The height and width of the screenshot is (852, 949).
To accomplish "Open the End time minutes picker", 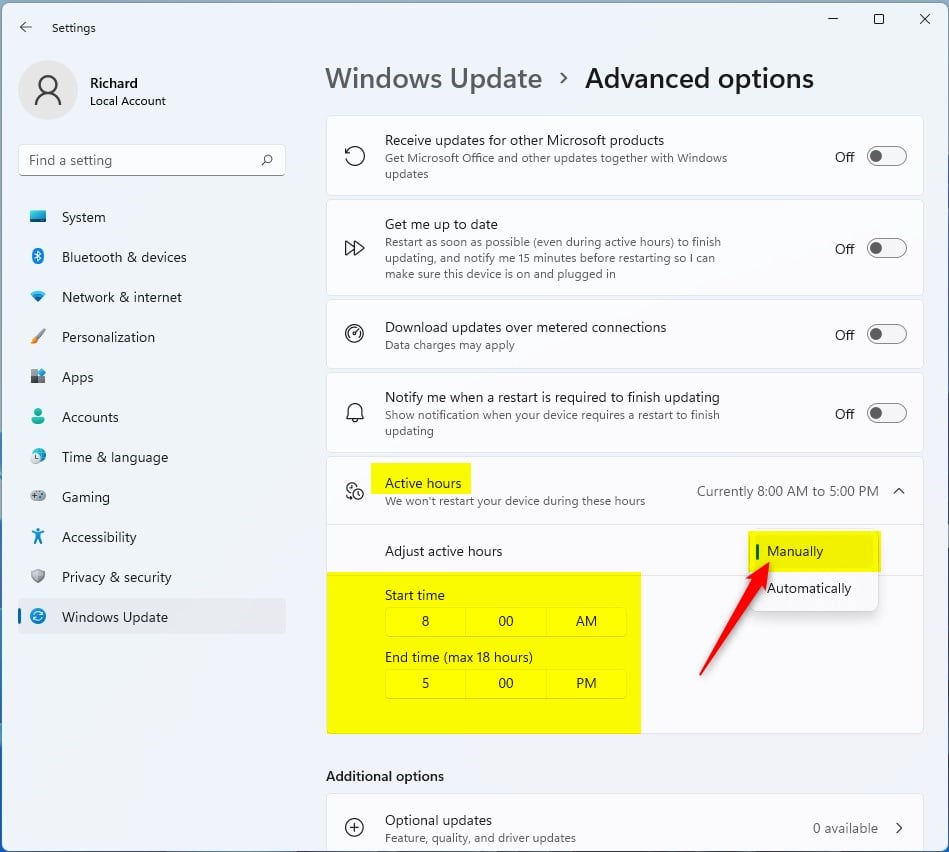I will [506, 683].
